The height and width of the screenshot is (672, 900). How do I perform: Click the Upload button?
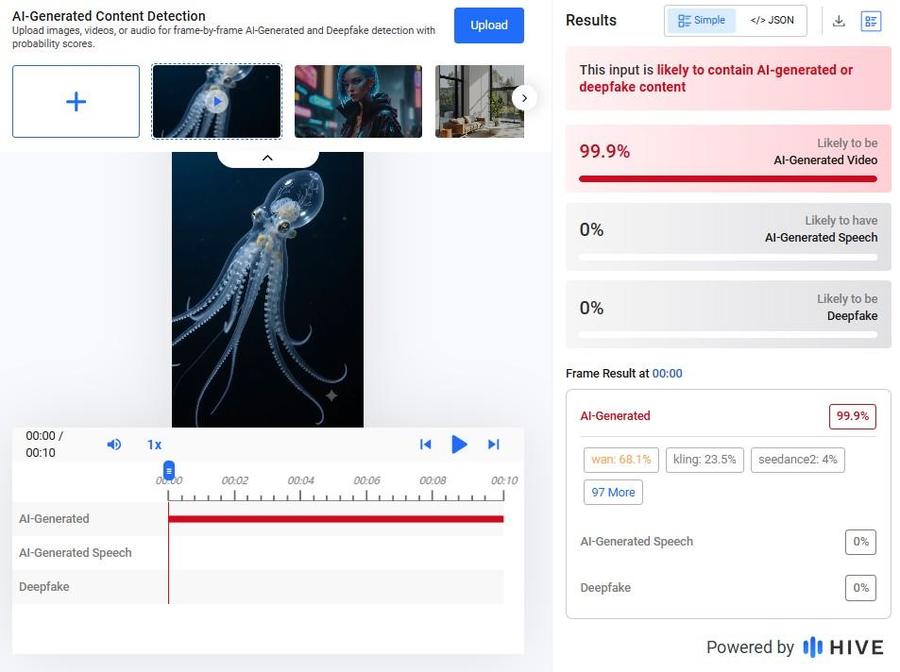click(x=489, y=25)
